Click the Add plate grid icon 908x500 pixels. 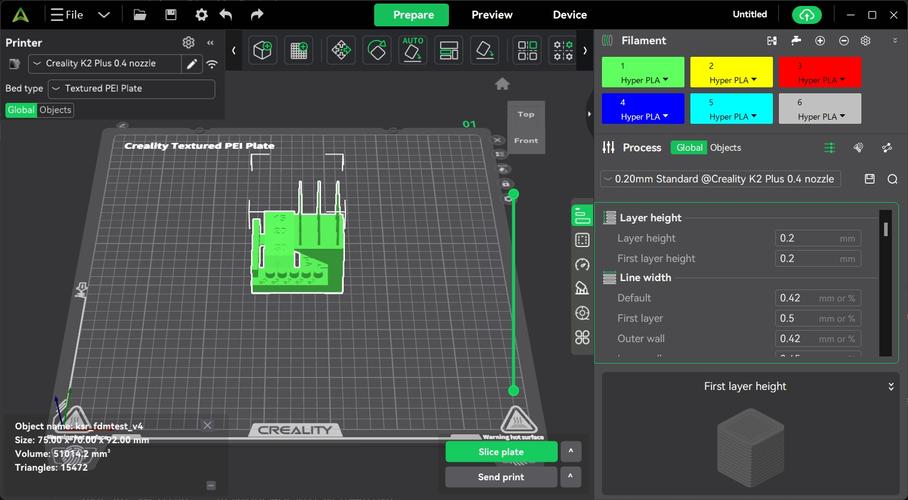coord(299,50)
